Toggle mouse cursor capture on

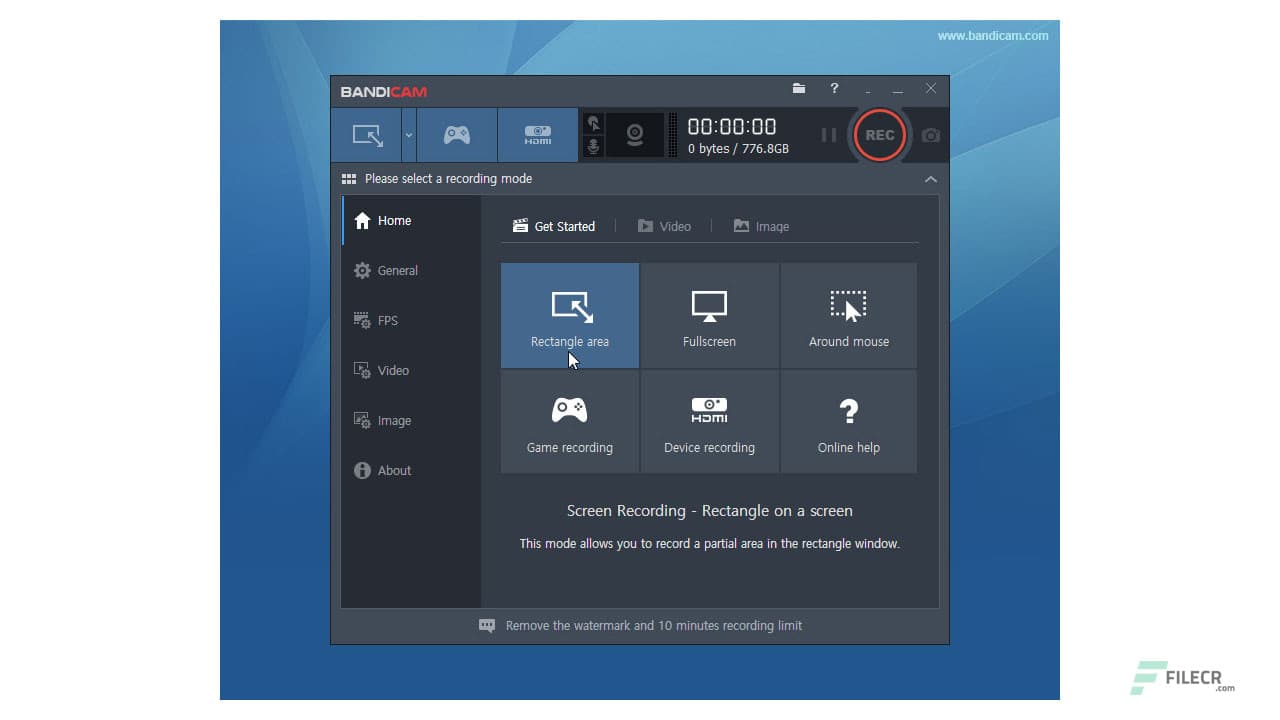pyautogui.click(x=594, y=121)
